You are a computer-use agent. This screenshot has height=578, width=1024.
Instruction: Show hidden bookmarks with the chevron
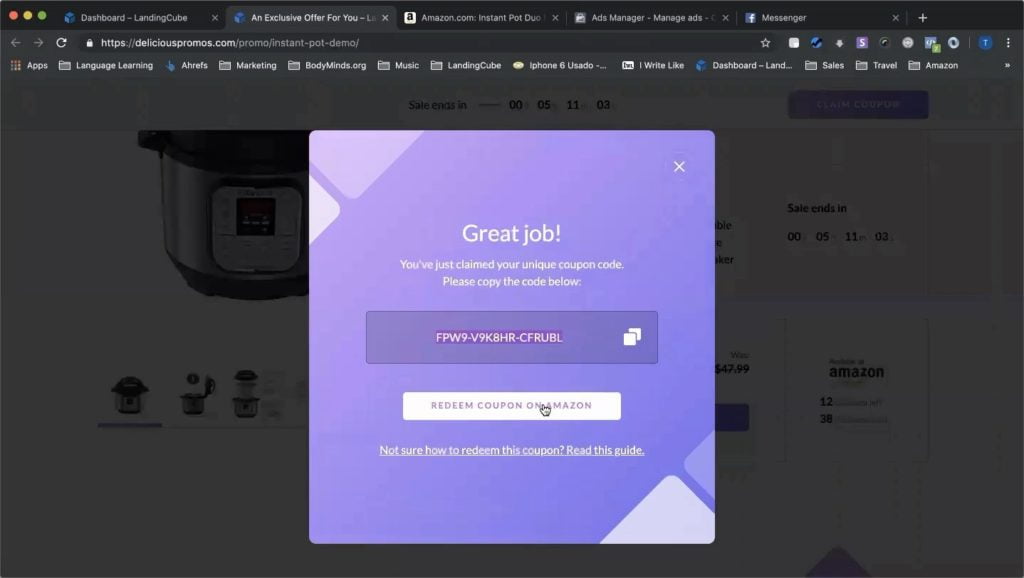click(1007, 65)
